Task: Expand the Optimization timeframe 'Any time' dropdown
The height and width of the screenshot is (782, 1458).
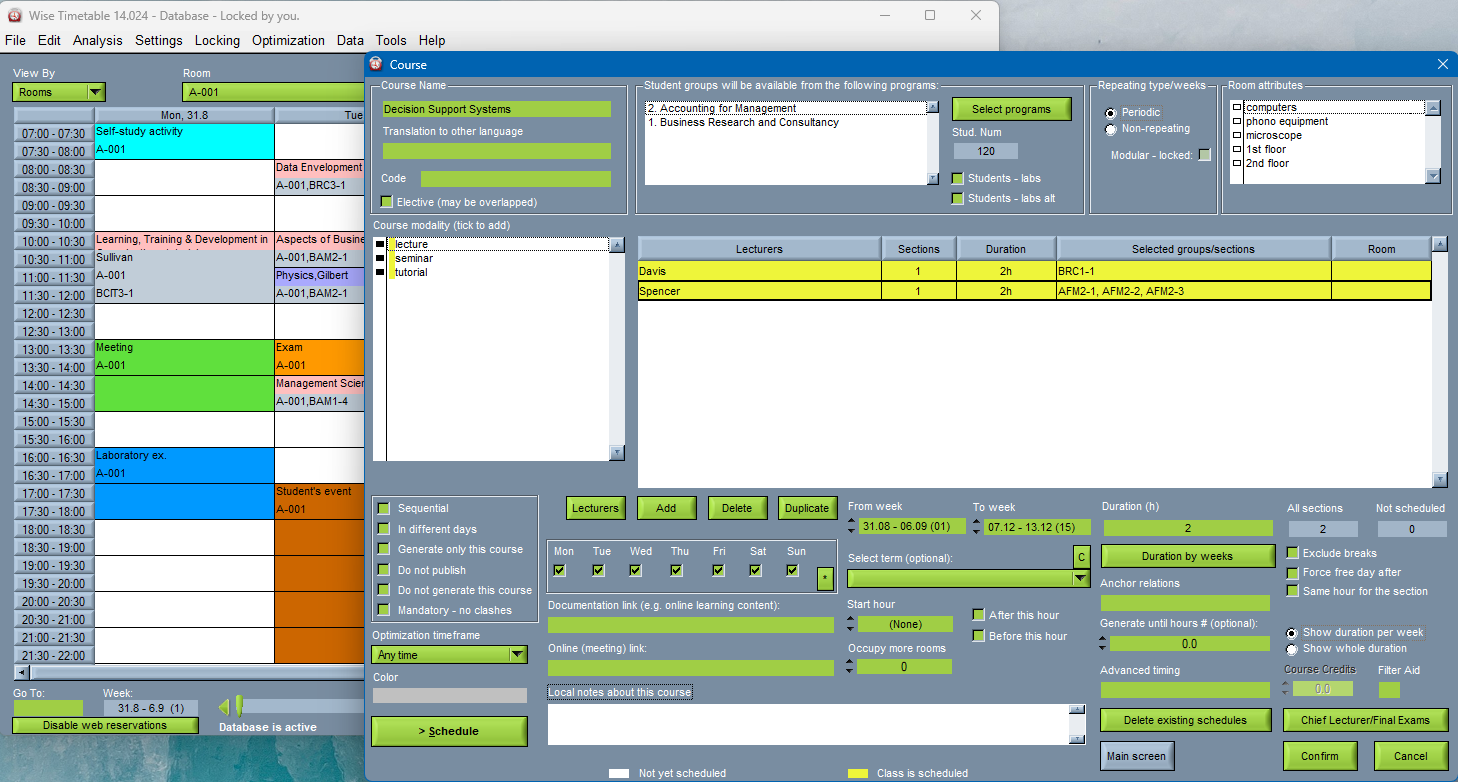Action: (x=517, y=655)
